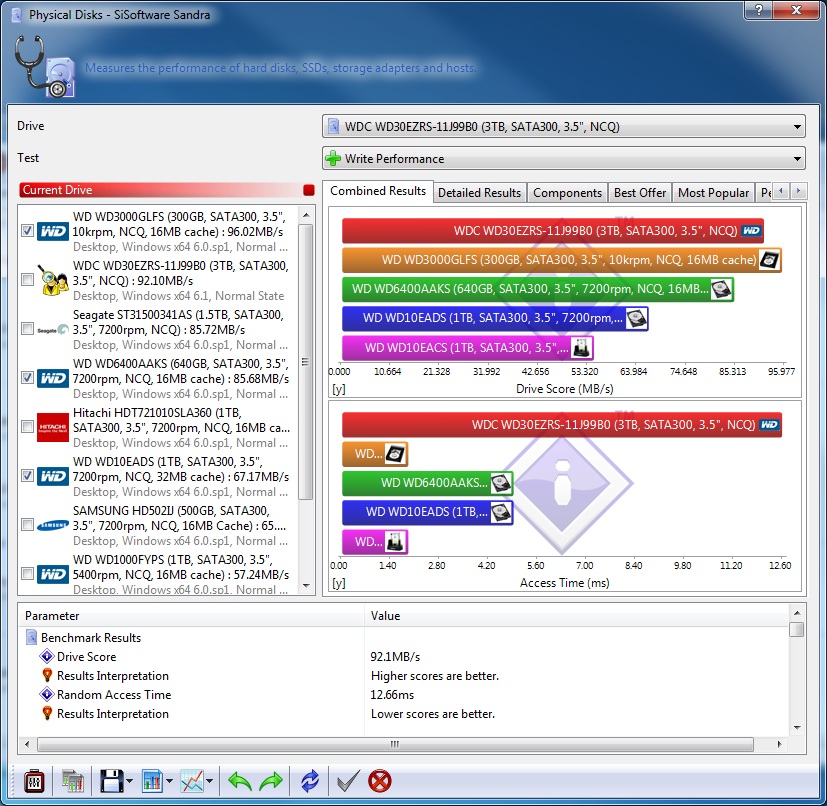This screenshot has height=806, width=827.
Task: Click the red WDC WD30EZRS Access Time bar
Action: (x=562, y=425)
